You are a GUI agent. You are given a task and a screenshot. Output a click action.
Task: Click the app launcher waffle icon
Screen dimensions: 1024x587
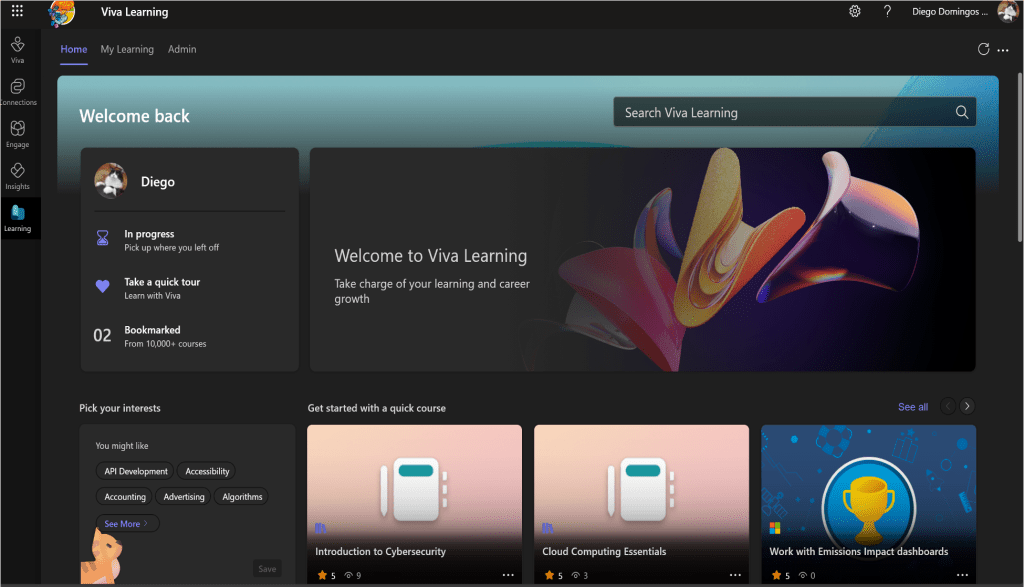(x=17, y=12)
